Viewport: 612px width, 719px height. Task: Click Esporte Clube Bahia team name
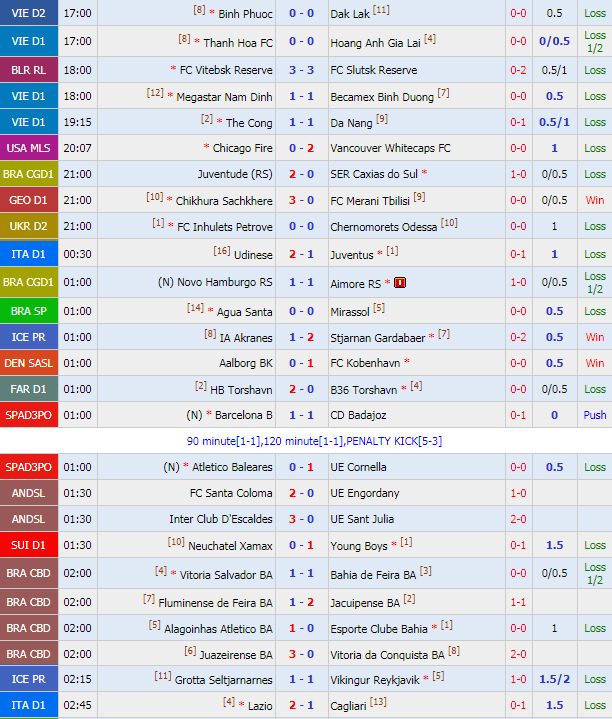tap(379, 629)
